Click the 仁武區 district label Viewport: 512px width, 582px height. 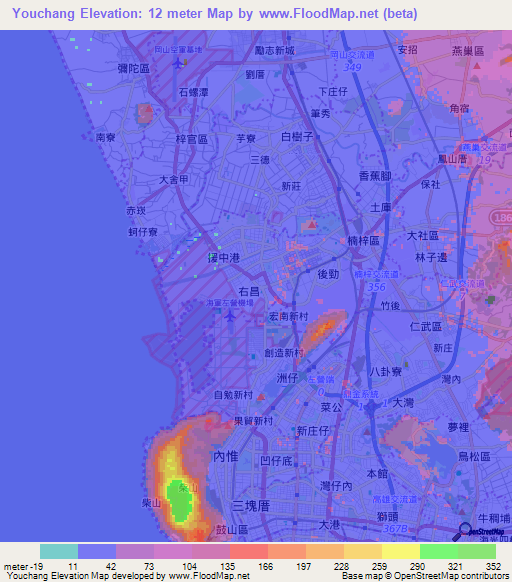tap(426, 326)
